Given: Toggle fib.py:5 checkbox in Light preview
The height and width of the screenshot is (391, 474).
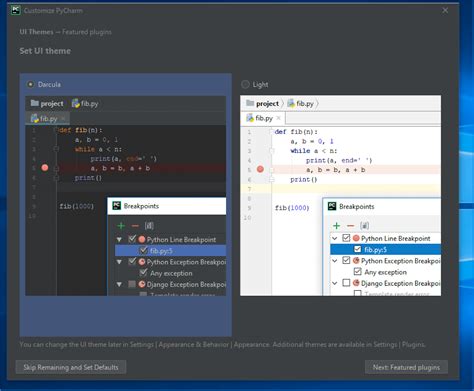Looking at the screenshot, I should [358, 249].
